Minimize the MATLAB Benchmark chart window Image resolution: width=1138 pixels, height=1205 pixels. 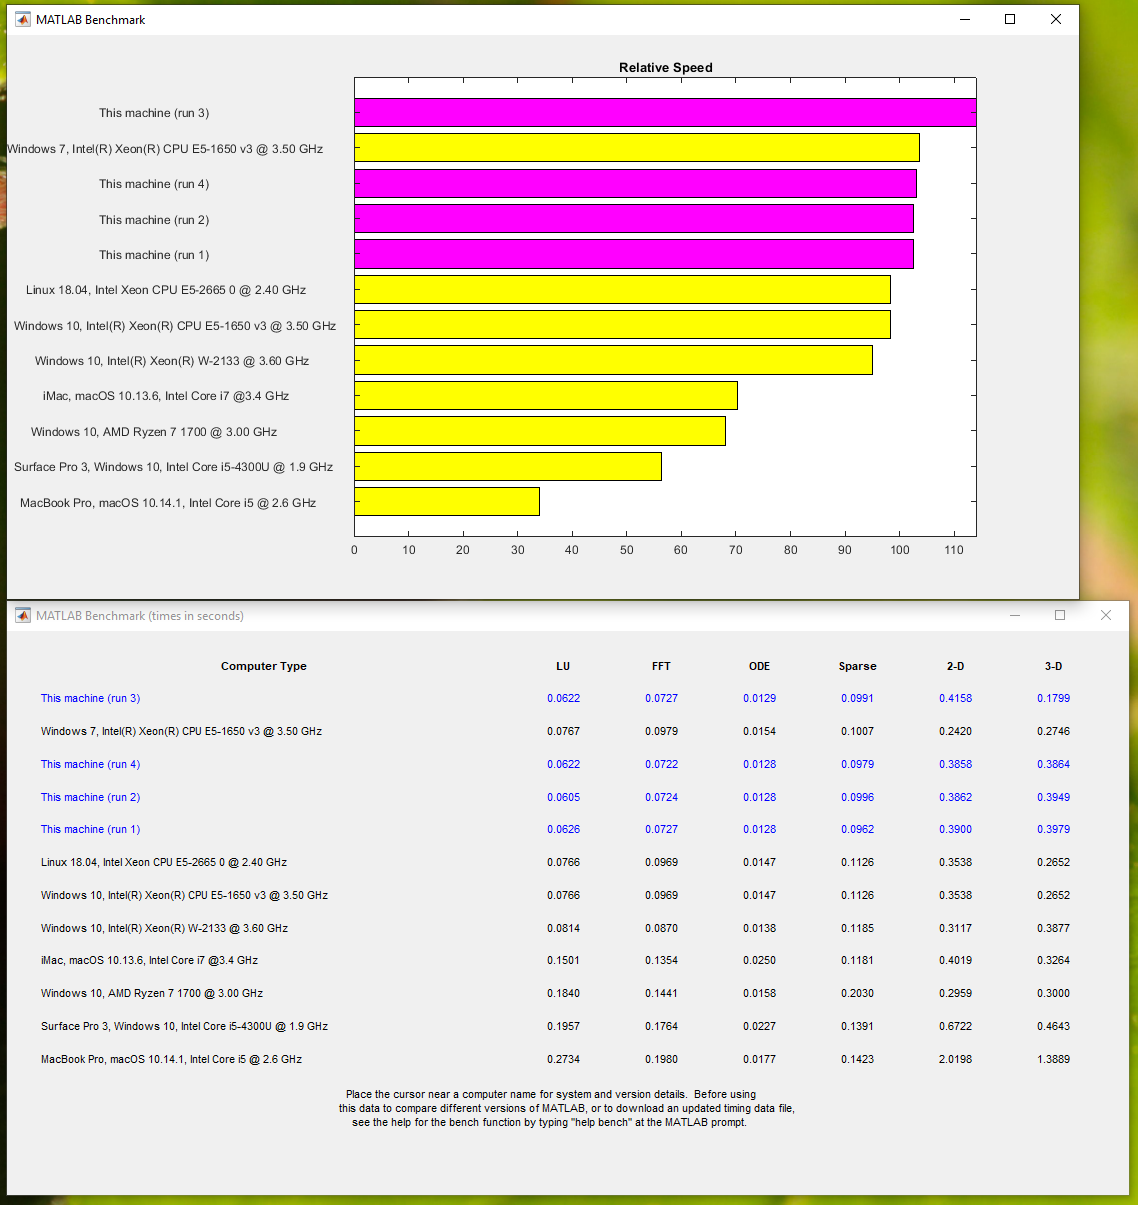tap(965, 19)
